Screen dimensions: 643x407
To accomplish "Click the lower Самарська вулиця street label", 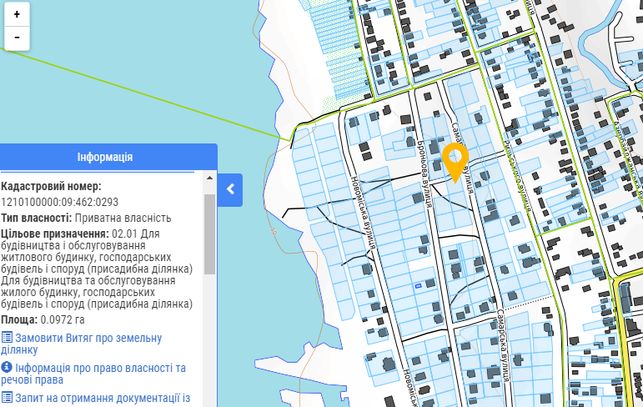I will point(503,345).
